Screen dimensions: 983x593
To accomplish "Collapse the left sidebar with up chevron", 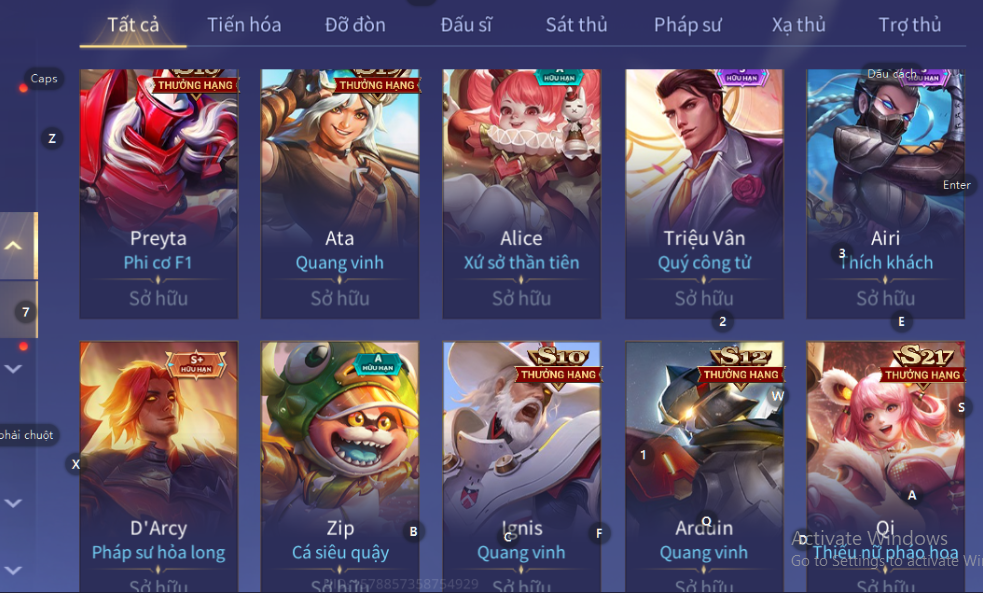I will pos(14,246).
